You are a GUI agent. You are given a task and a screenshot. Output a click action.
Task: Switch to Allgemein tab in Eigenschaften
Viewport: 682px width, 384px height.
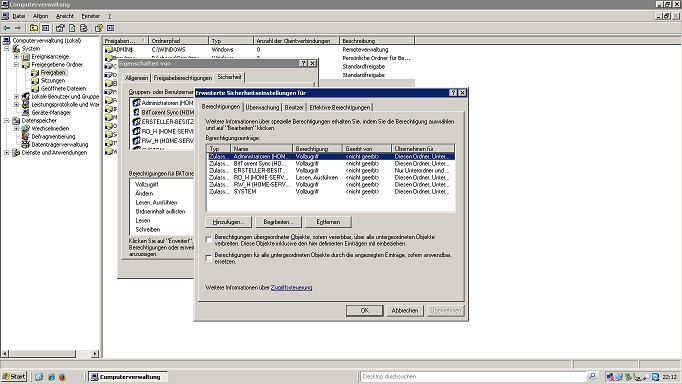click(x=136, y=78)
